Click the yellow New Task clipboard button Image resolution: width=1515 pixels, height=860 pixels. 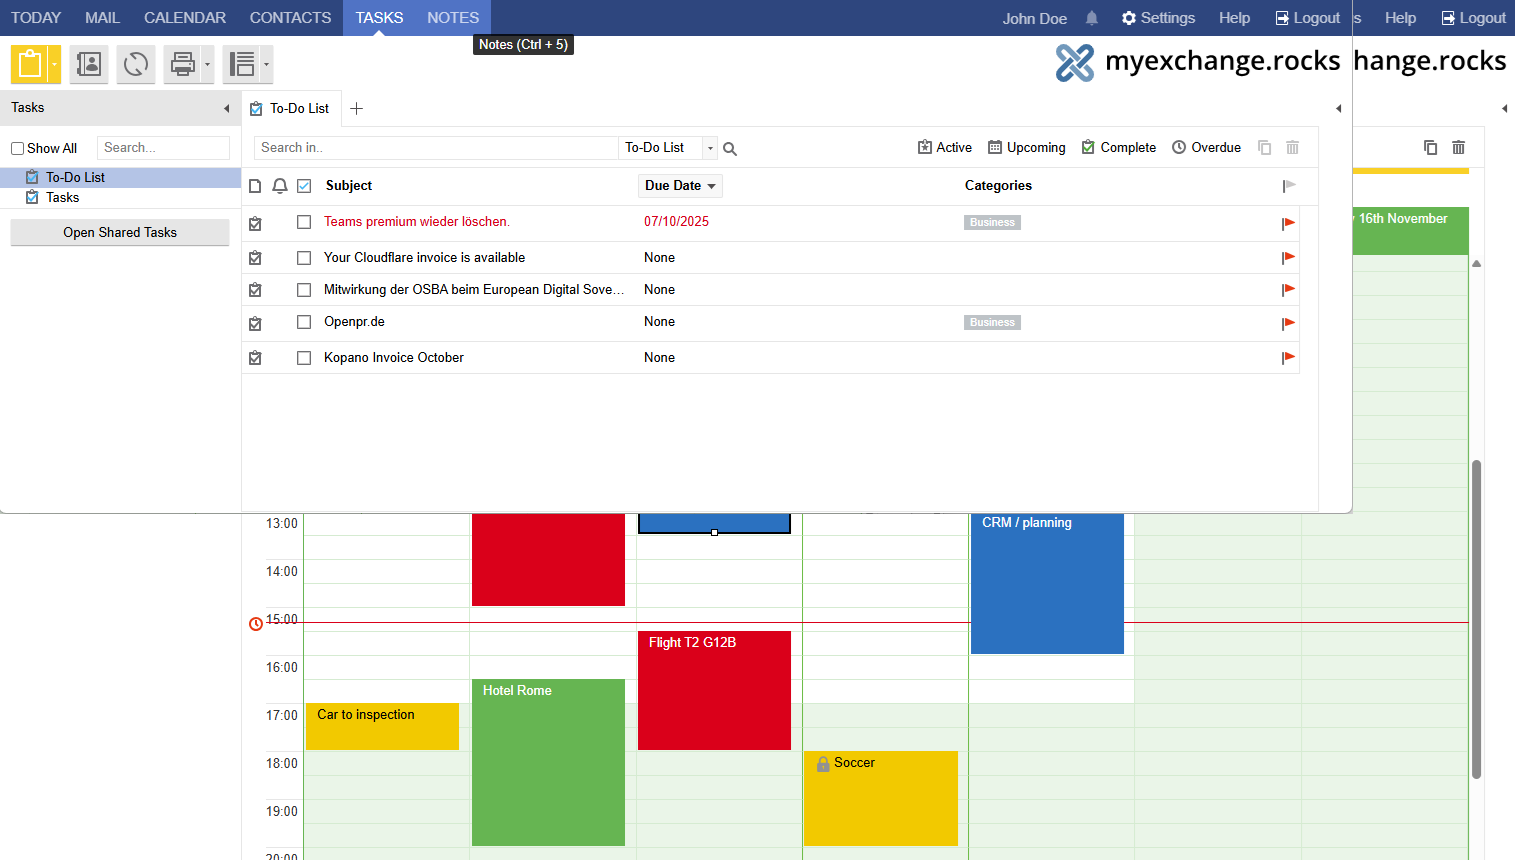tap(29, 64)
